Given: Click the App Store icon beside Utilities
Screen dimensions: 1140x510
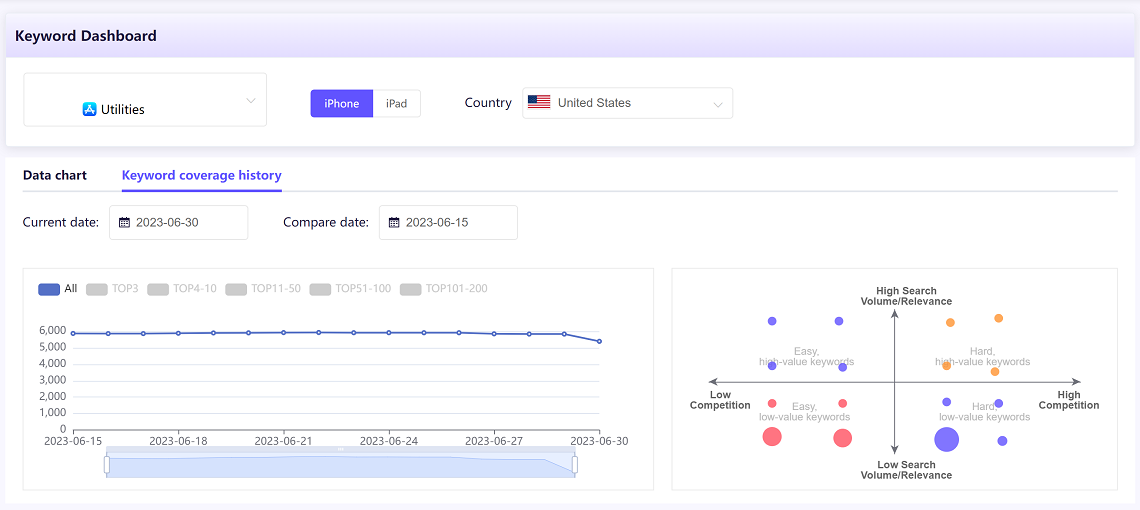Looking at the screenshot, I should point(89,110).
